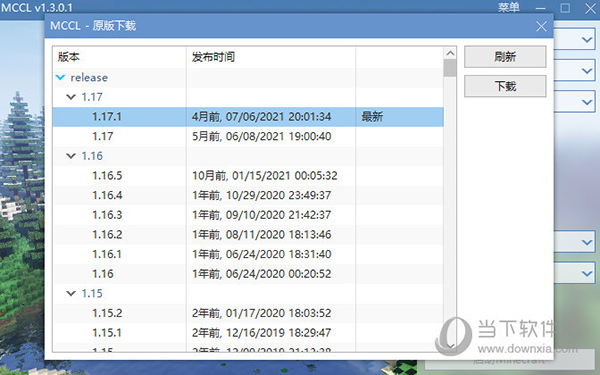This screenshot has width=600, height=375.
Task: Select version 1.16.2 row
Action: click(248, 235)
